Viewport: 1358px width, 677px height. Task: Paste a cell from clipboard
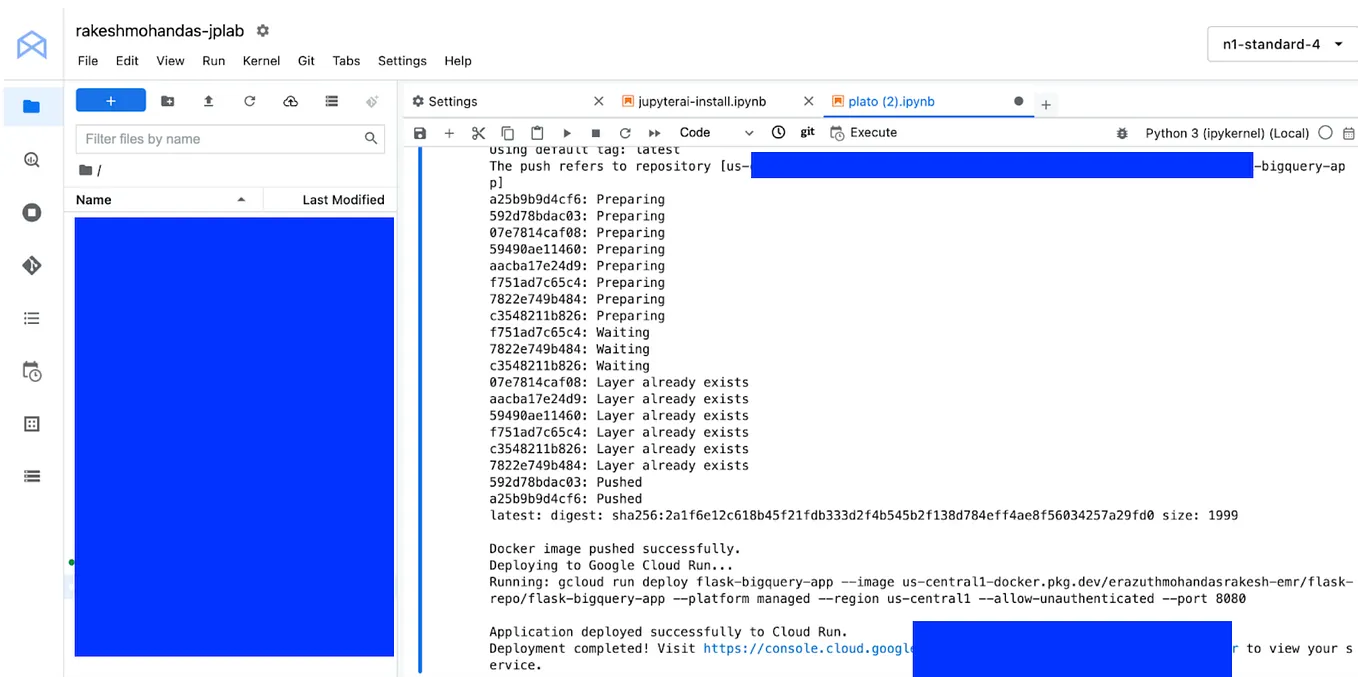(x=536, y=132)
